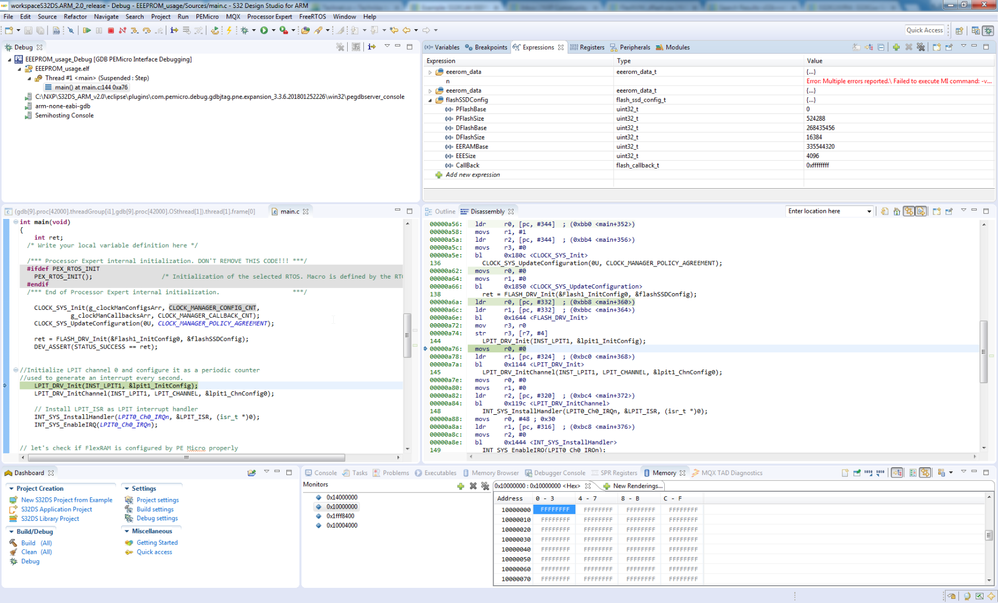The width and height of the screenshot is (998, 603).
Task: Click the green plus in Monitors panel
Action: pos(460,486)
